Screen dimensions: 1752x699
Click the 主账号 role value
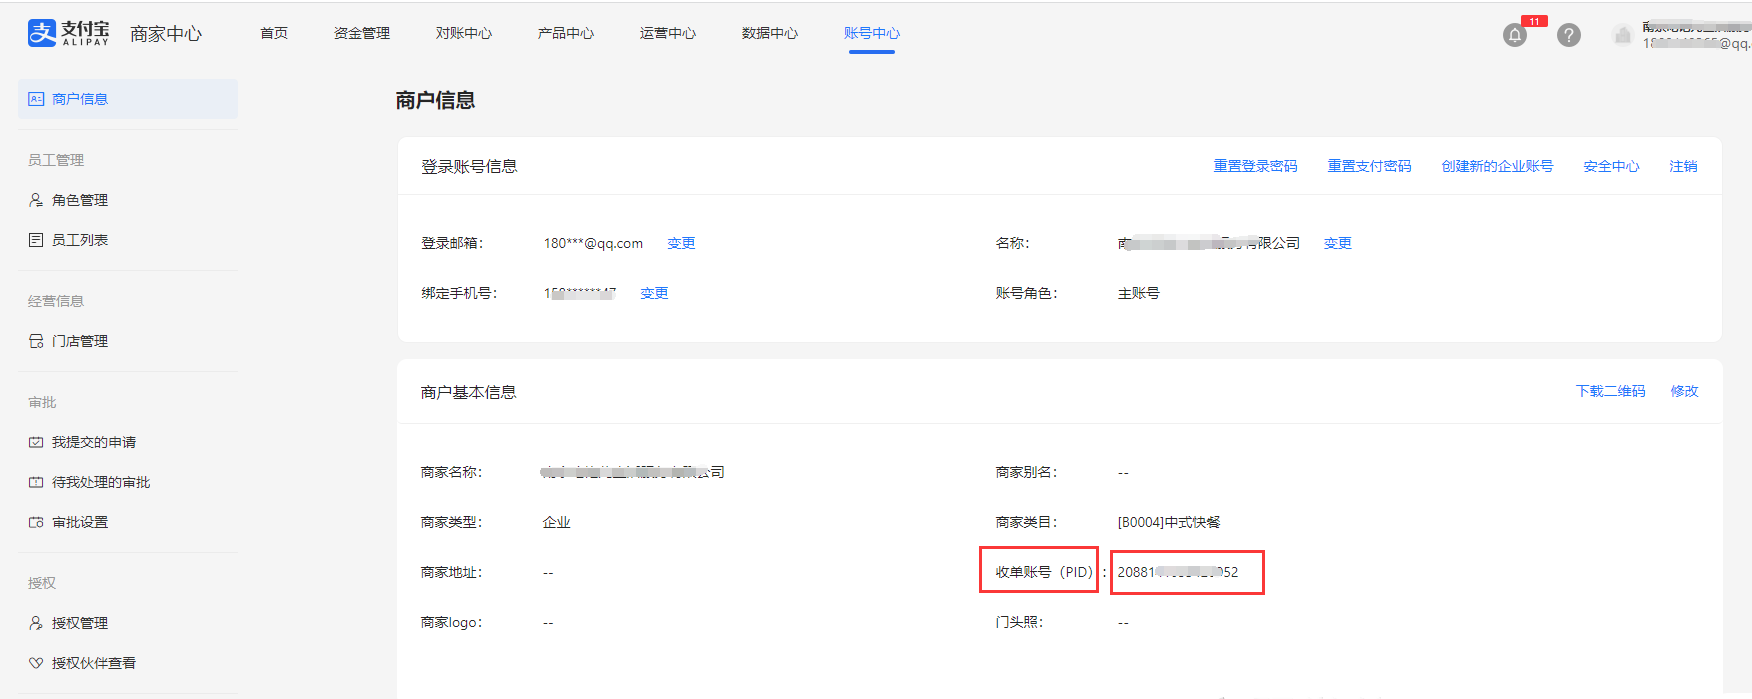point(1138,293)
